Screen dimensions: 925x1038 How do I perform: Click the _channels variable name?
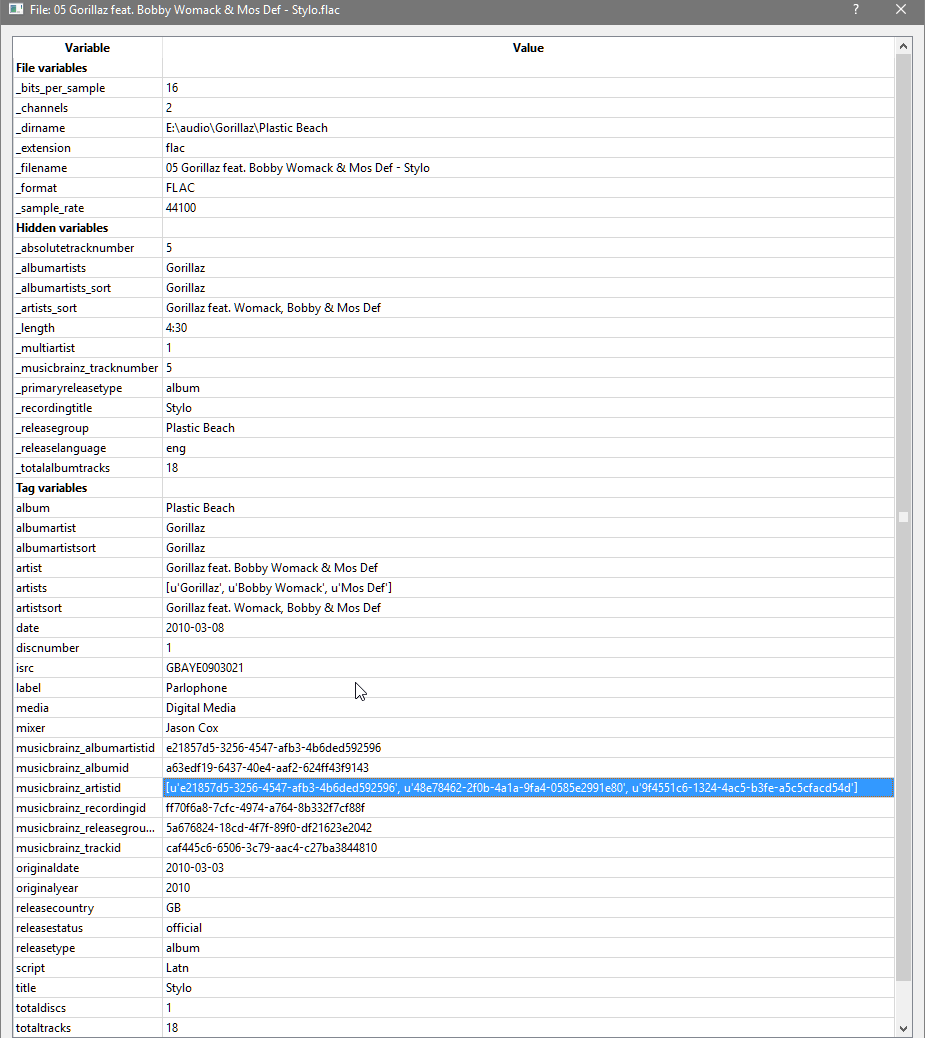42,108
